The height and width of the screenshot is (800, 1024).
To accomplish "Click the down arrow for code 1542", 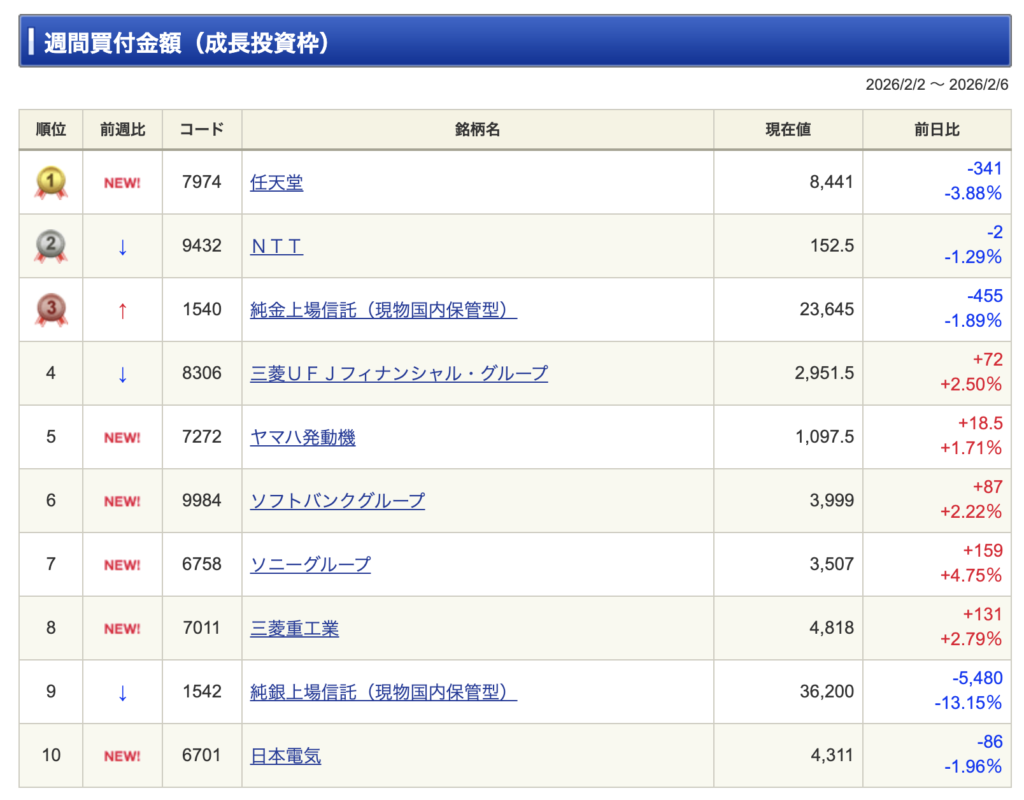I will tap(122, 692).
